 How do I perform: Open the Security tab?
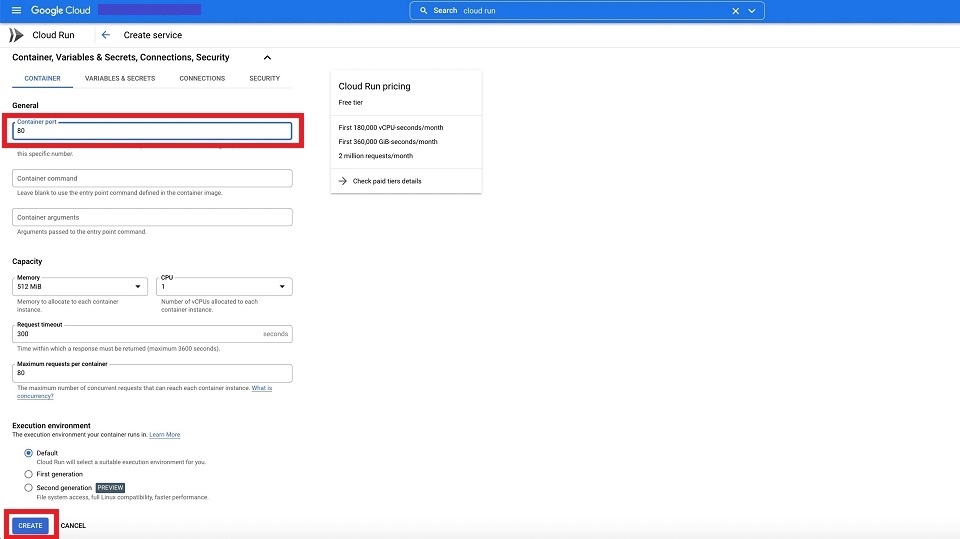264,78
